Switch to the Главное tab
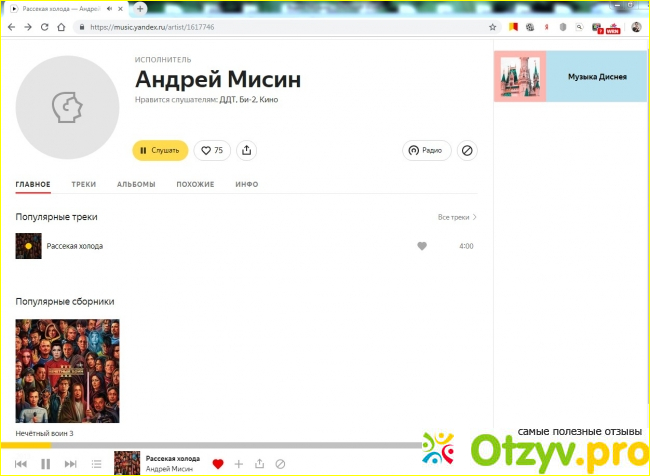Image resolution: width=650 pixels, height=476 pixels. pos(33,185)
